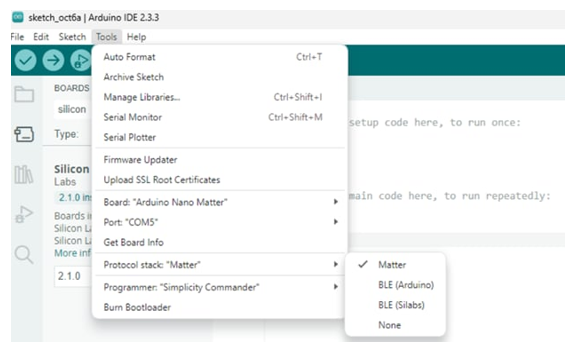Expand the Board "Arduino Nano Matter" submenu

(220, 202)
